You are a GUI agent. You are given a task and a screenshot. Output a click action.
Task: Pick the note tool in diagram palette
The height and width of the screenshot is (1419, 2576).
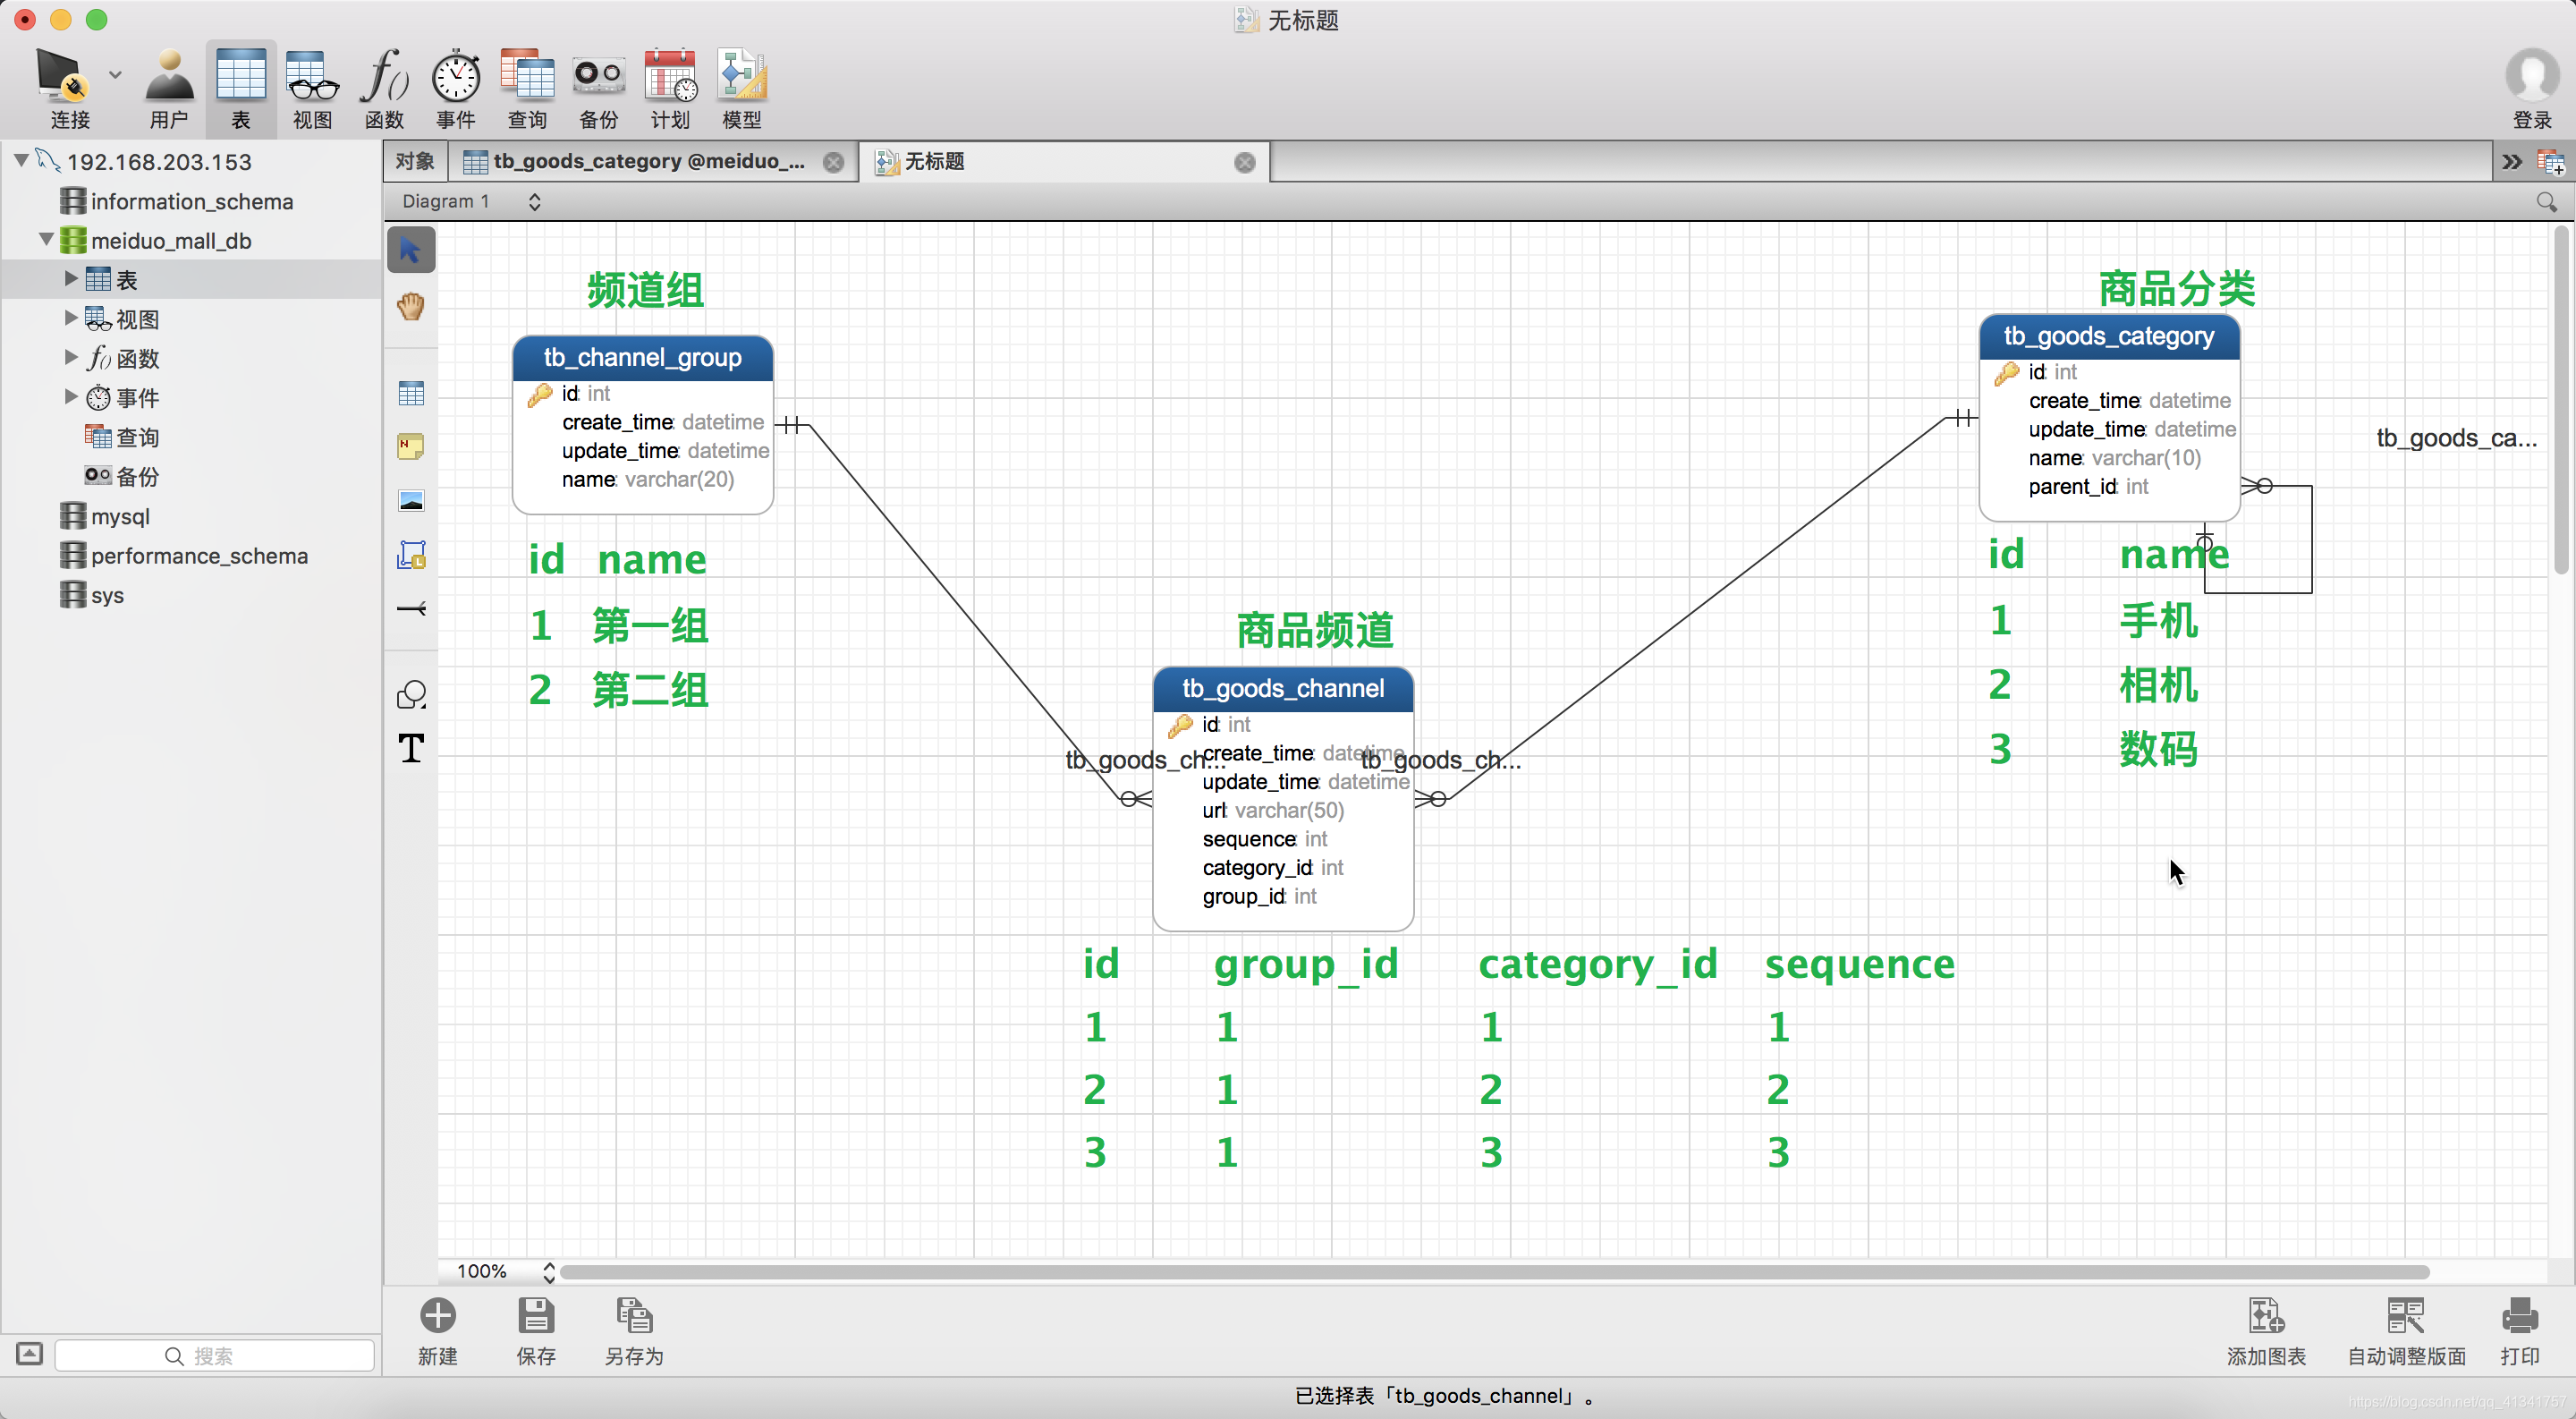pos(411,446)
